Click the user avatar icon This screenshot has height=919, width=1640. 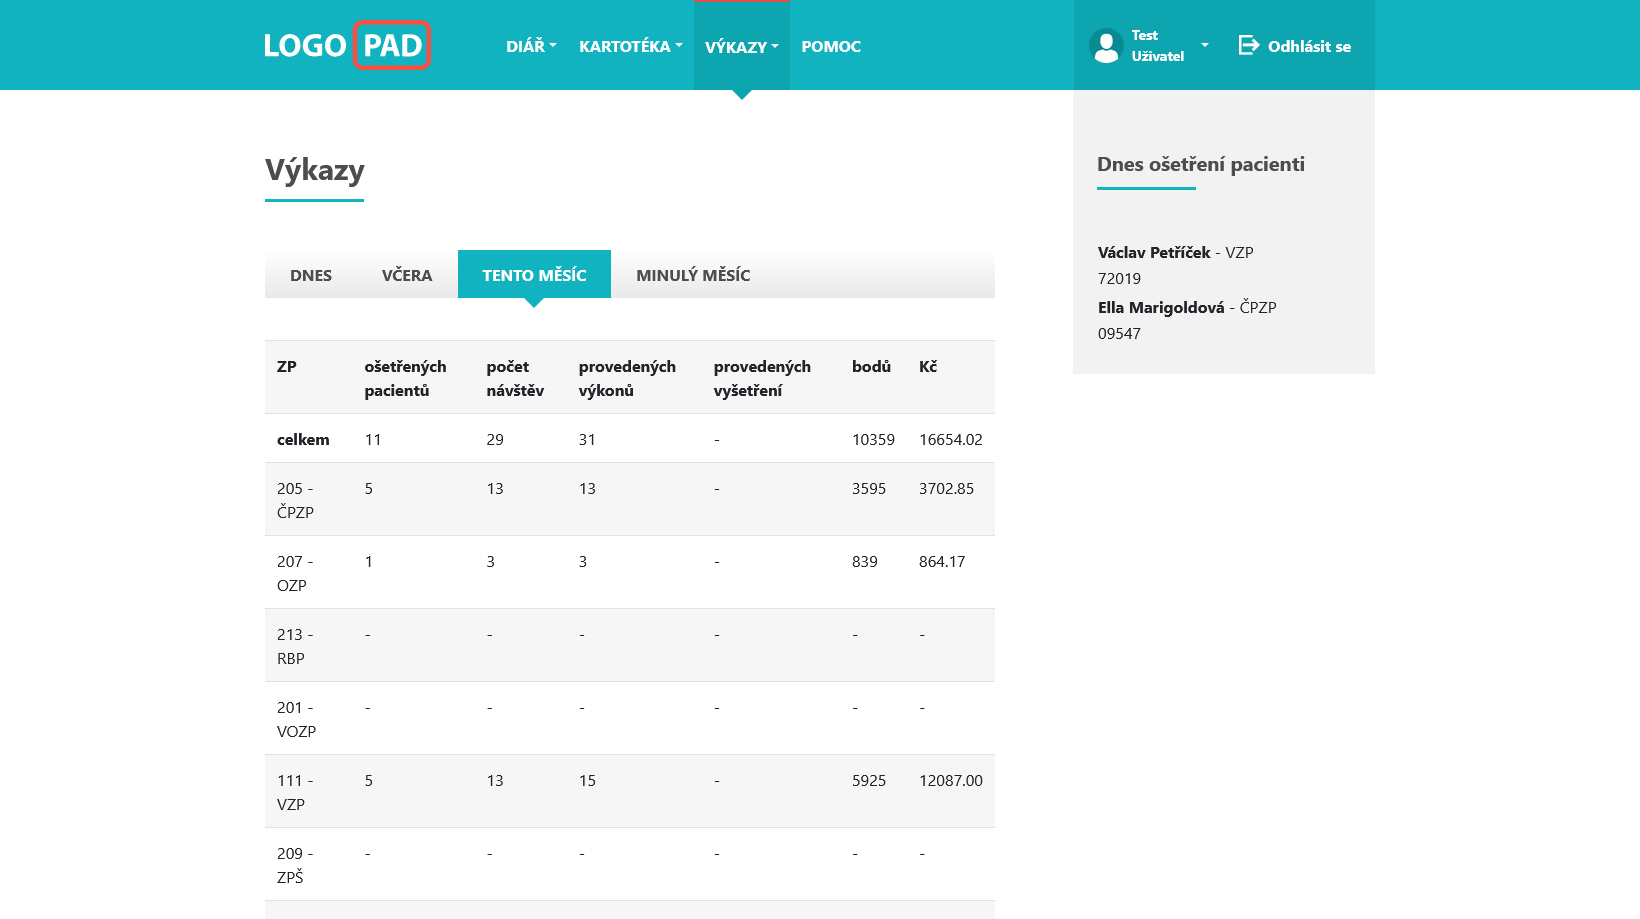point(1106,46)
